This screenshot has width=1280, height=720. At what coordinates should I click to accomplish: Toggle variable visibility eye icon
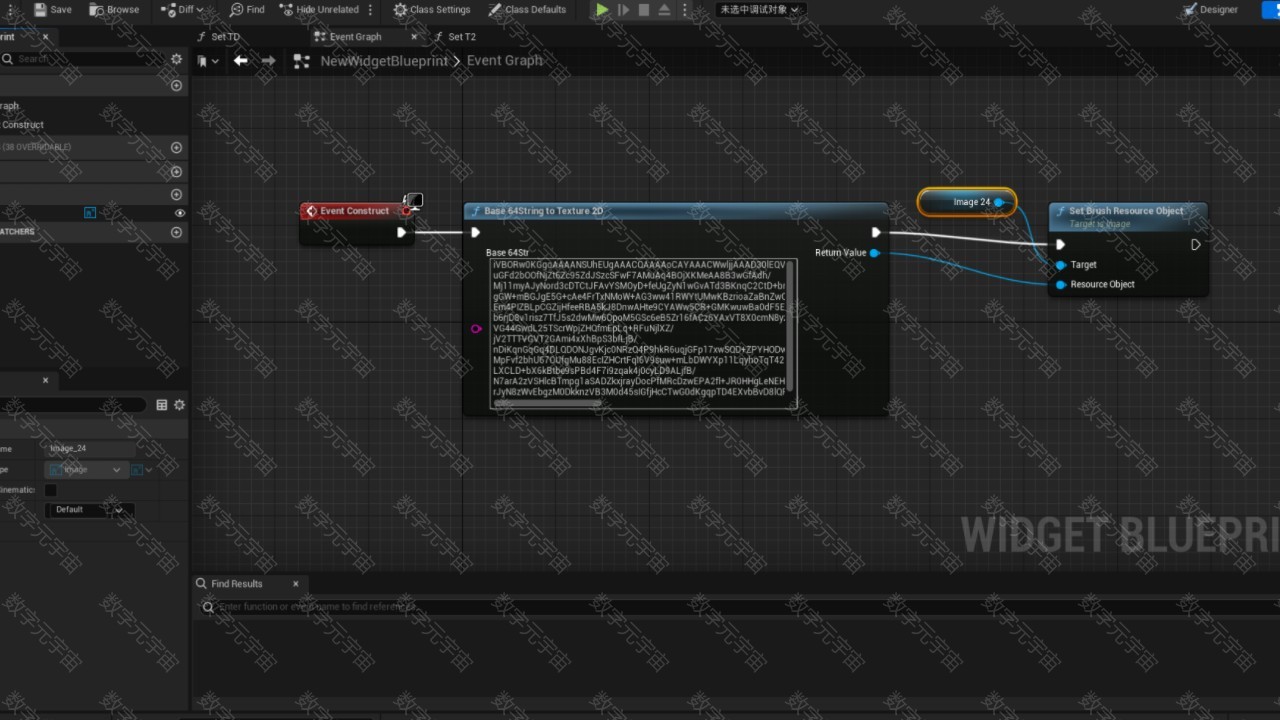[x=180, y=213]
